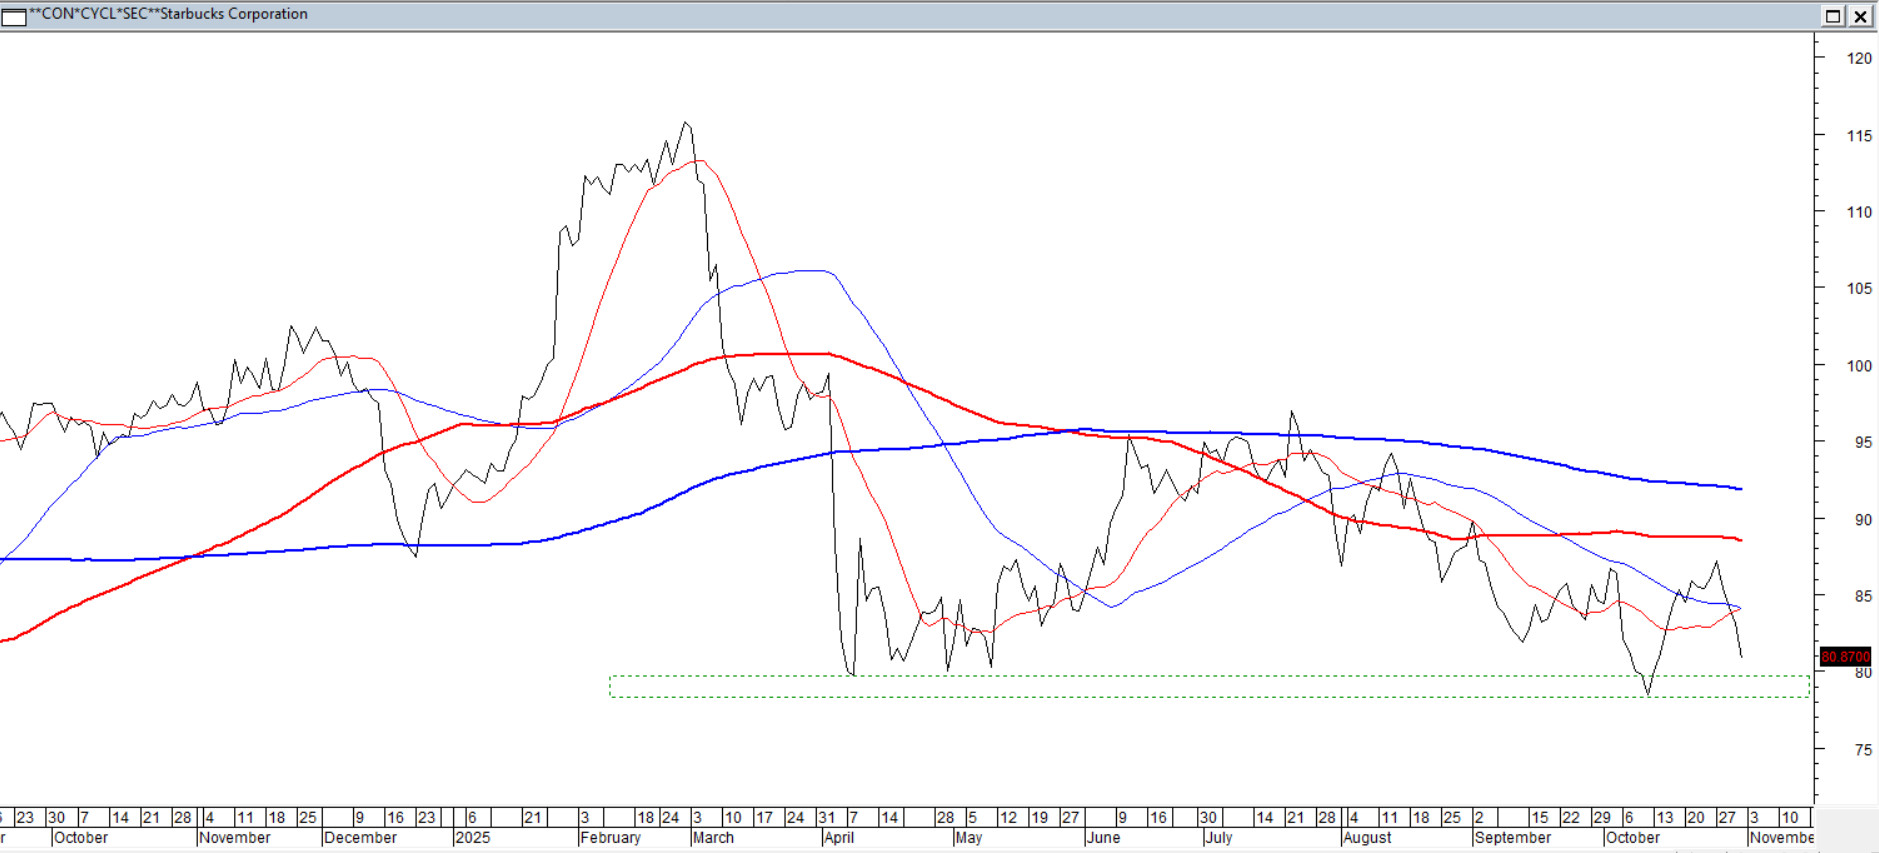This screenshot has width=1879, height=853.
Task: Click the 100 price axis label
Action: pyautogui.click(x=1859, y=366)
